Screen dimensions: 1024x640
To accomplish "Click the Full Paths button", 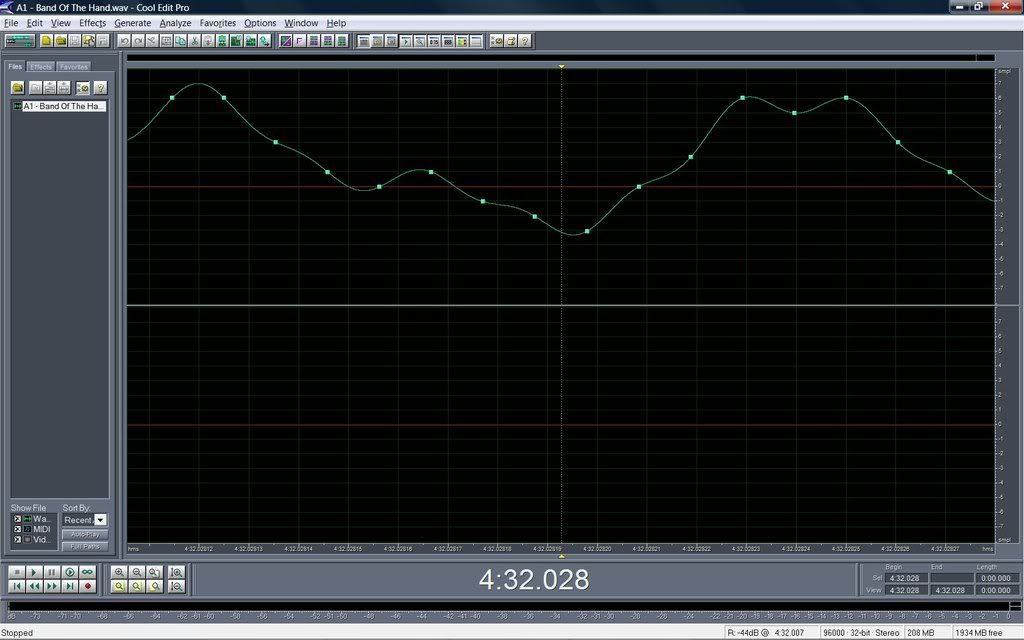I will 84,546.
